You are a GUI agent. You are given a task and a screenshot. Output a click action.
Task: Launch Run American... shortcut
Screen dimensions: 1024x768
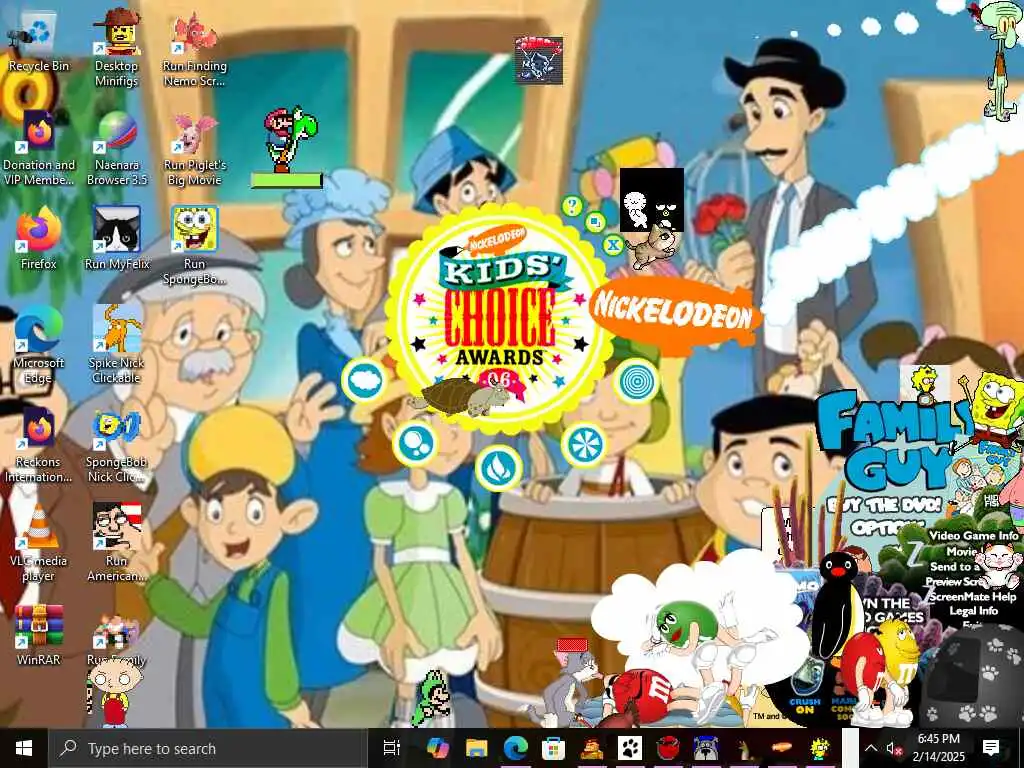click(116, 542)
